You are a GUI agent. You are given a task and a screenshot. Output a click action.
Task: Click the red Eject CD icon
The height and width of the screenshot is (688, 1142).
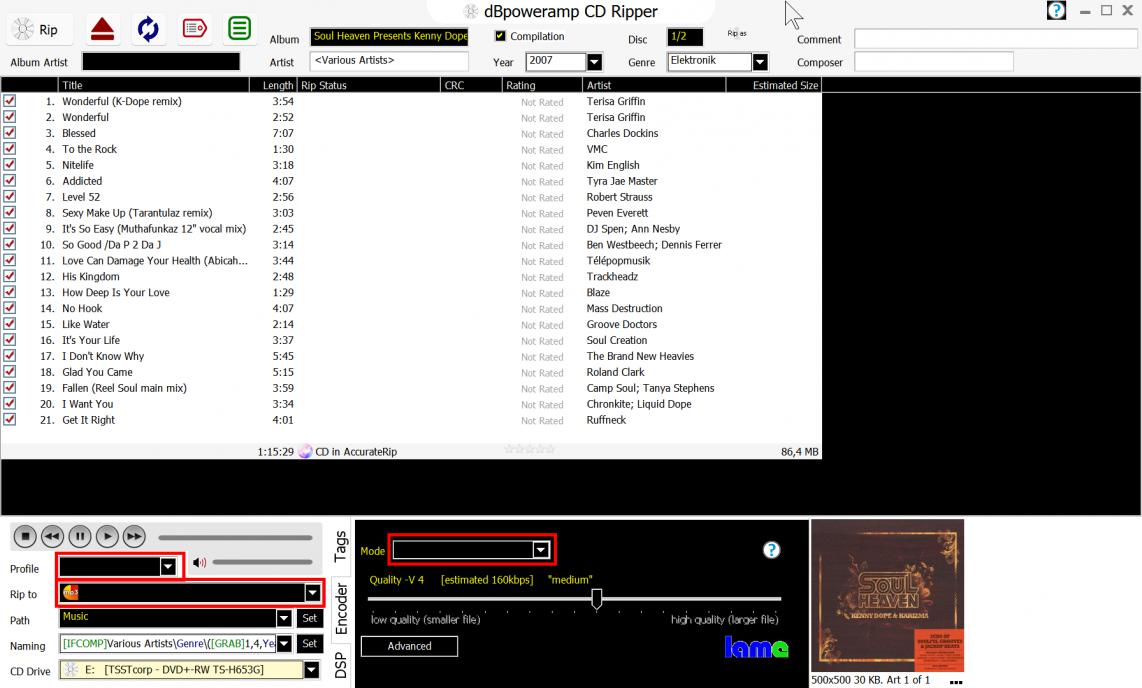[x=102, y=29]
